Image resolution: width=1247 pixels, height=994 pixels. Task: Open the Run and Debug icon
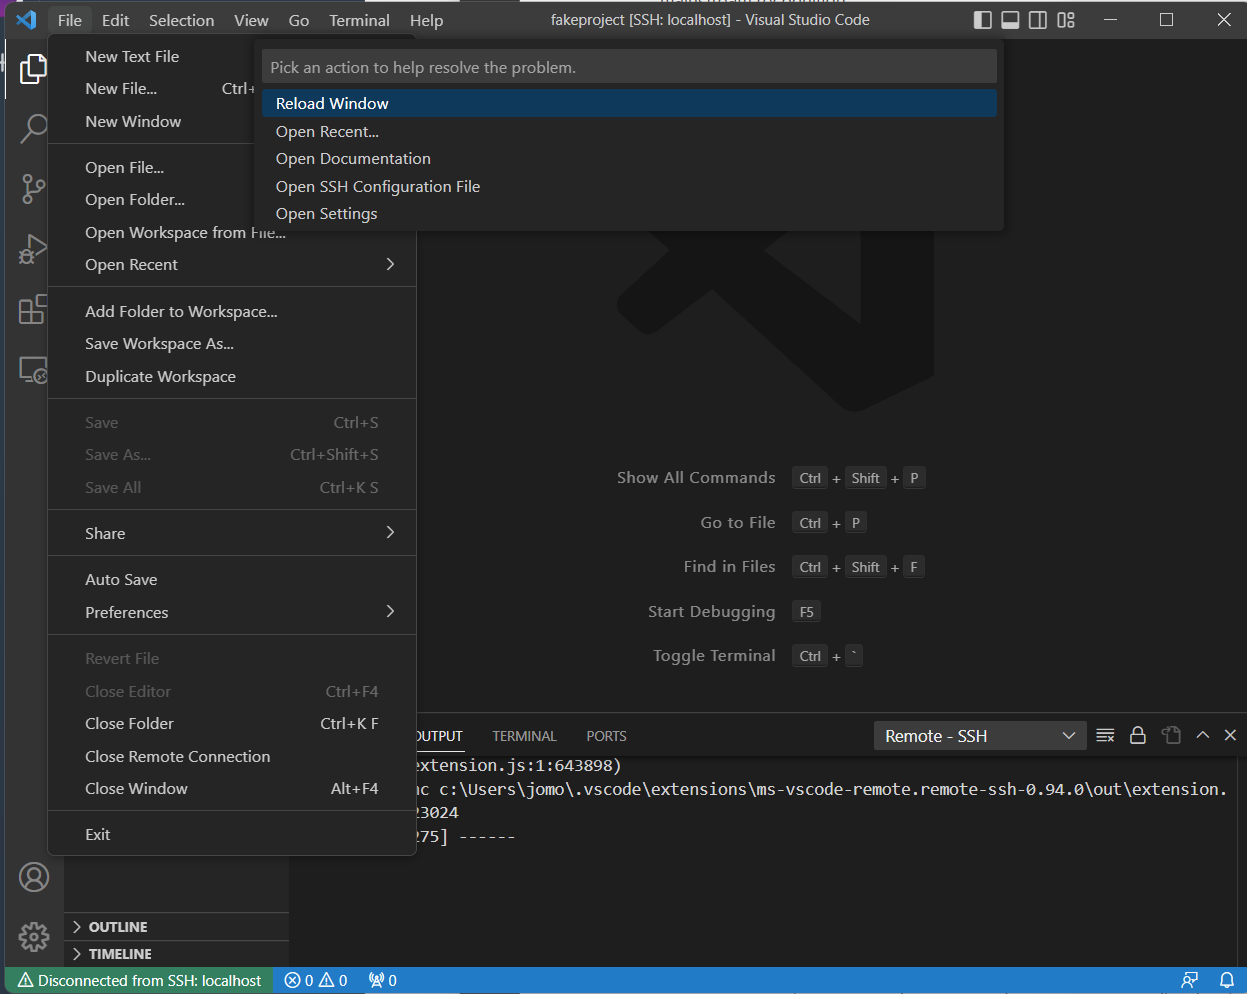[33, 249]
